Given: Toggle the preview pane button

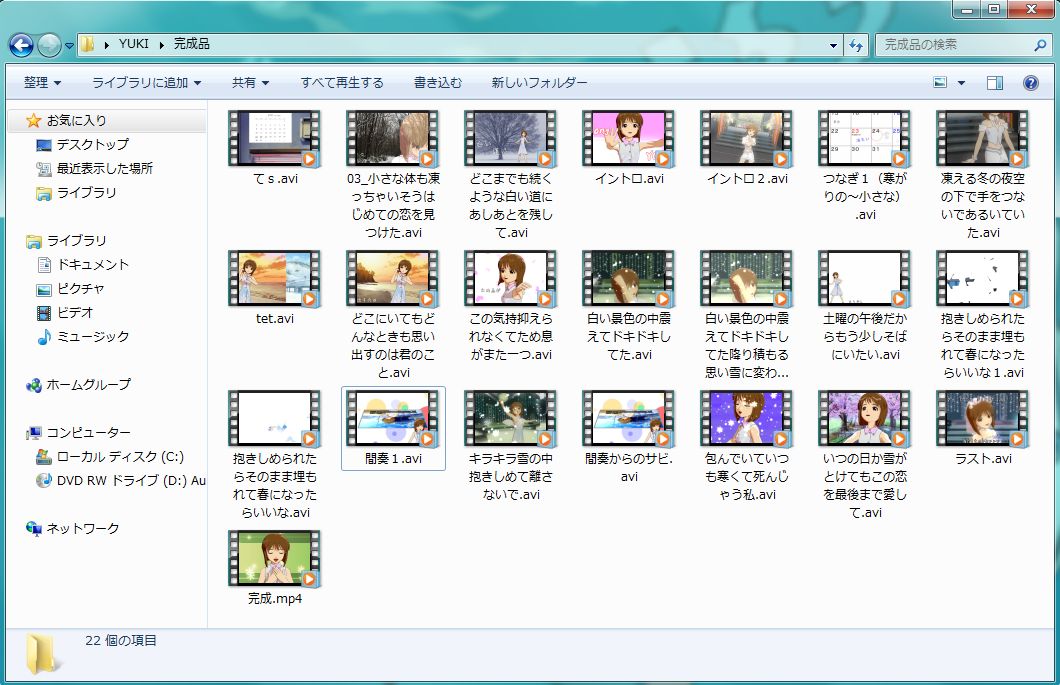Looking at the screenshot, I should [994, 82].
